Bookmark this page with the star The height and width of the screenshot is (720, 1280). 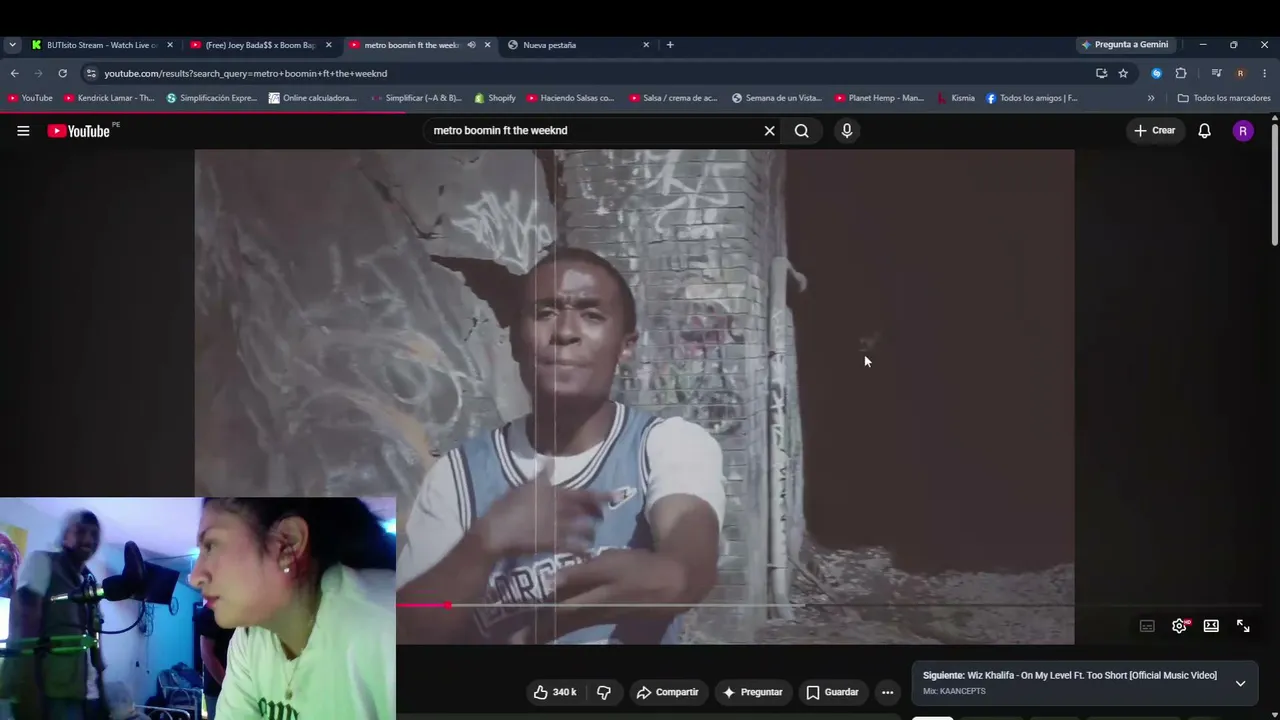[1123, 73]
